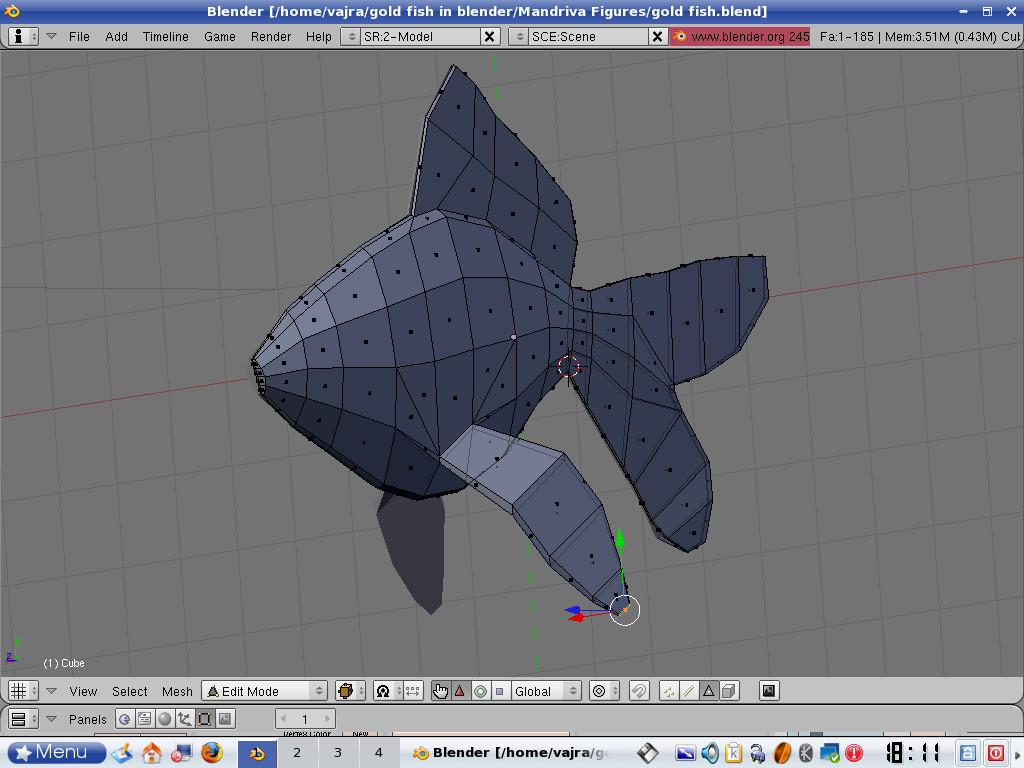Image resolution: width=1024 pixels, height=768 pixels.
Task: Switch to vertex select mode
Action: pos(669,691)
